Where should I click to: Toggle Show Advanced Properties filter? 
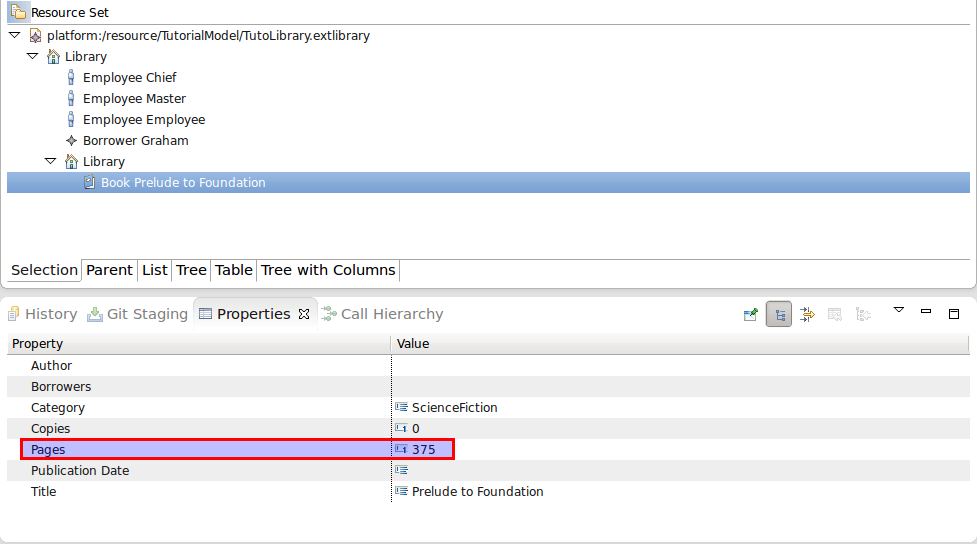coord(807,314)
